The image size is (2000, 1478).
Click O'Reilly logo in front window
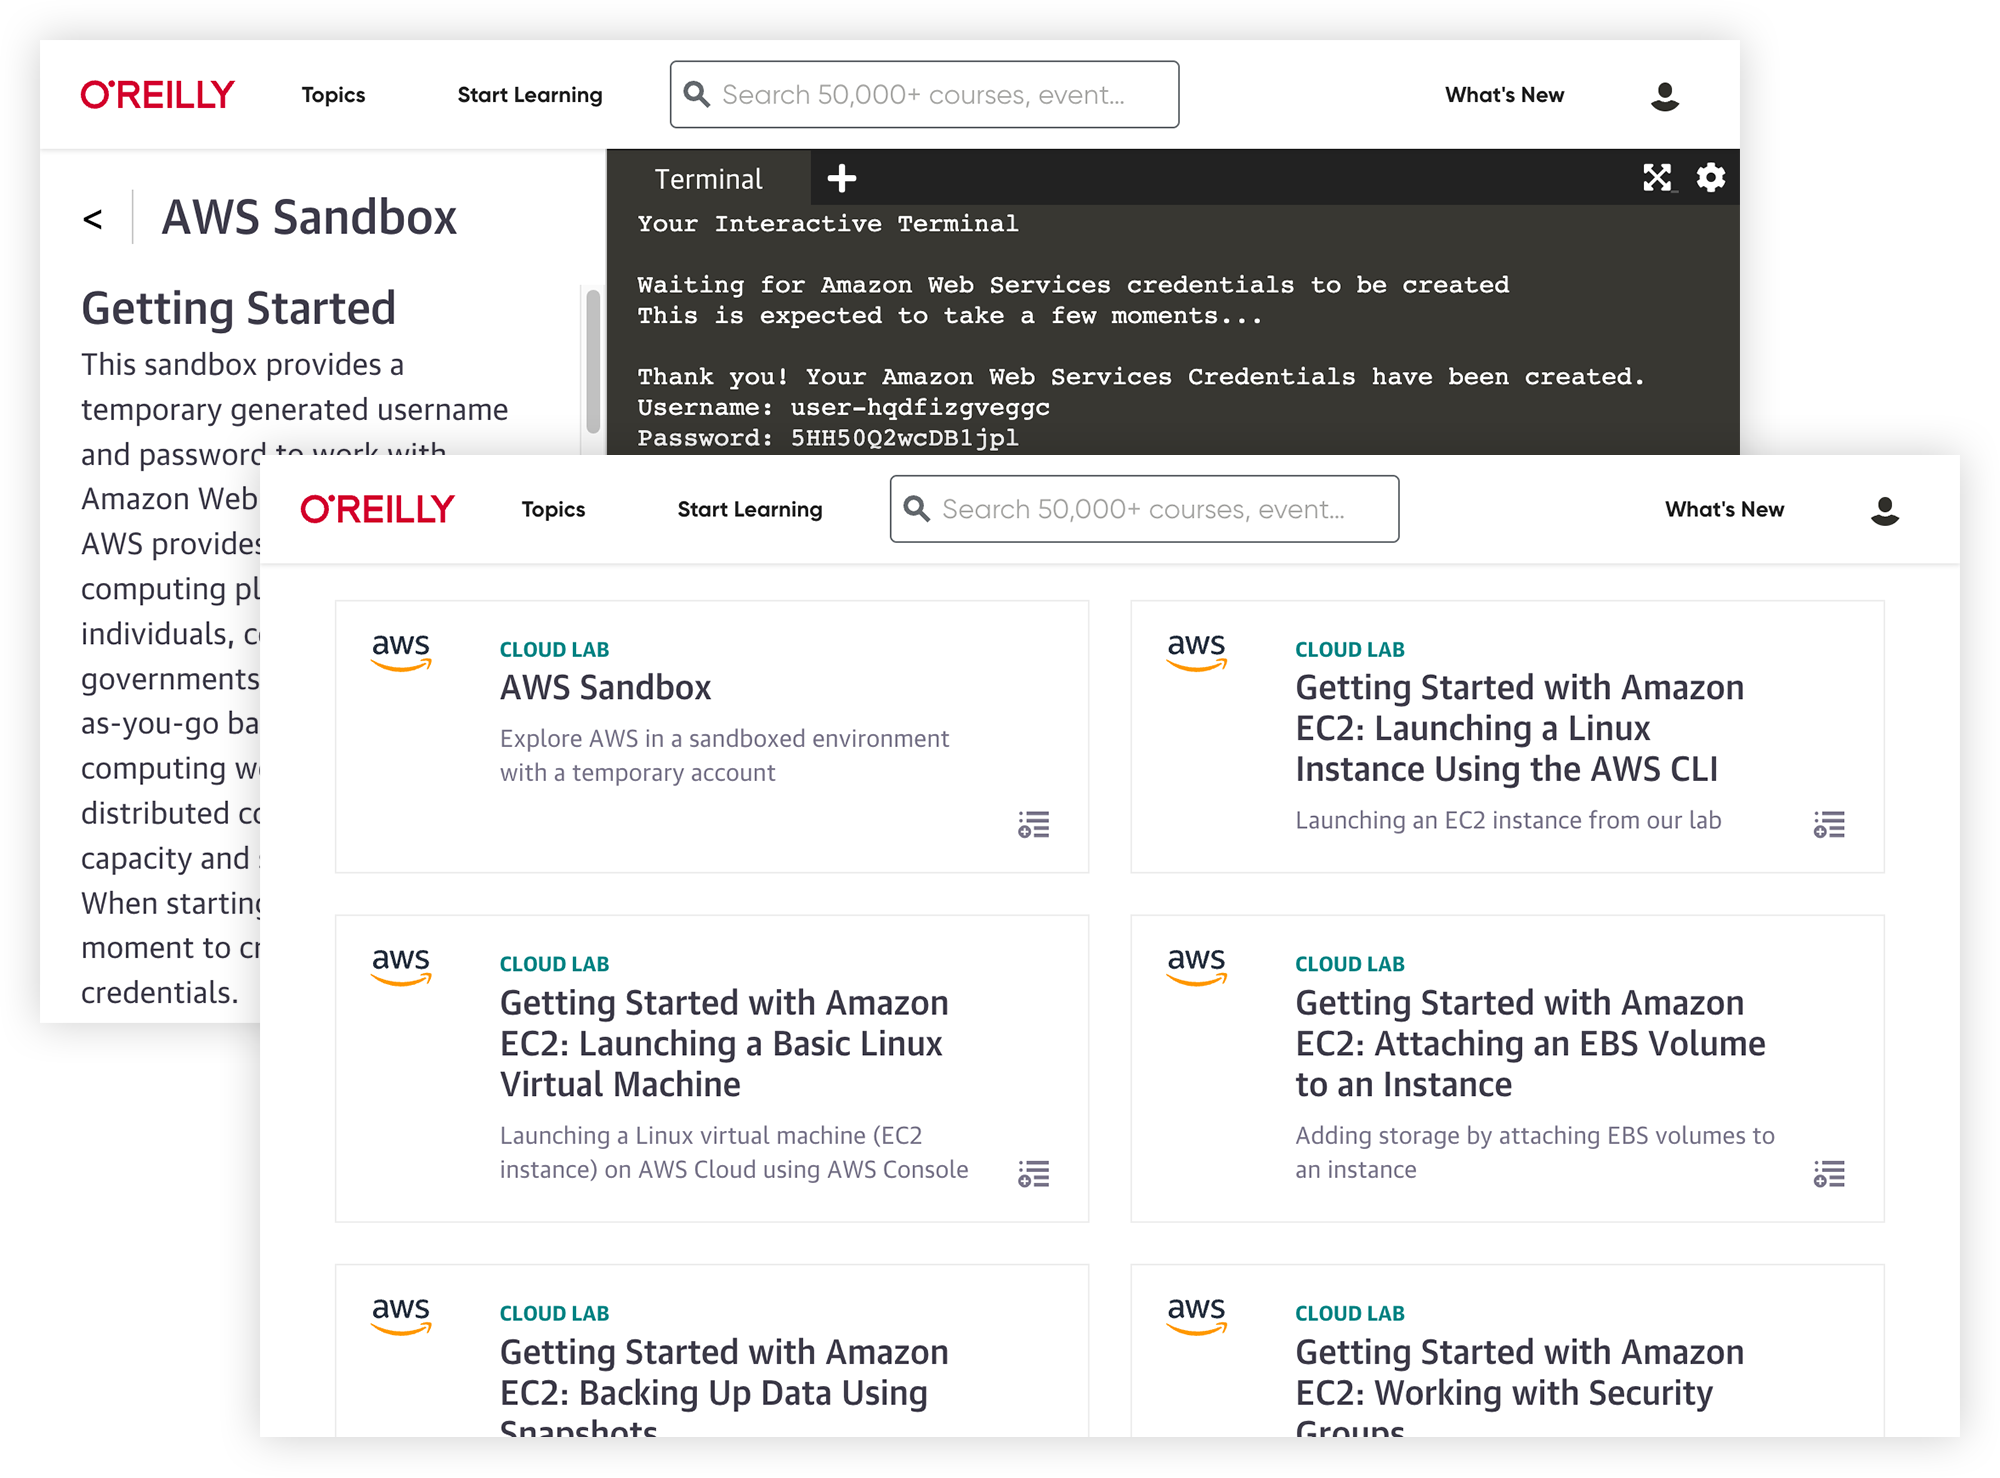click(x=377, y=509)
